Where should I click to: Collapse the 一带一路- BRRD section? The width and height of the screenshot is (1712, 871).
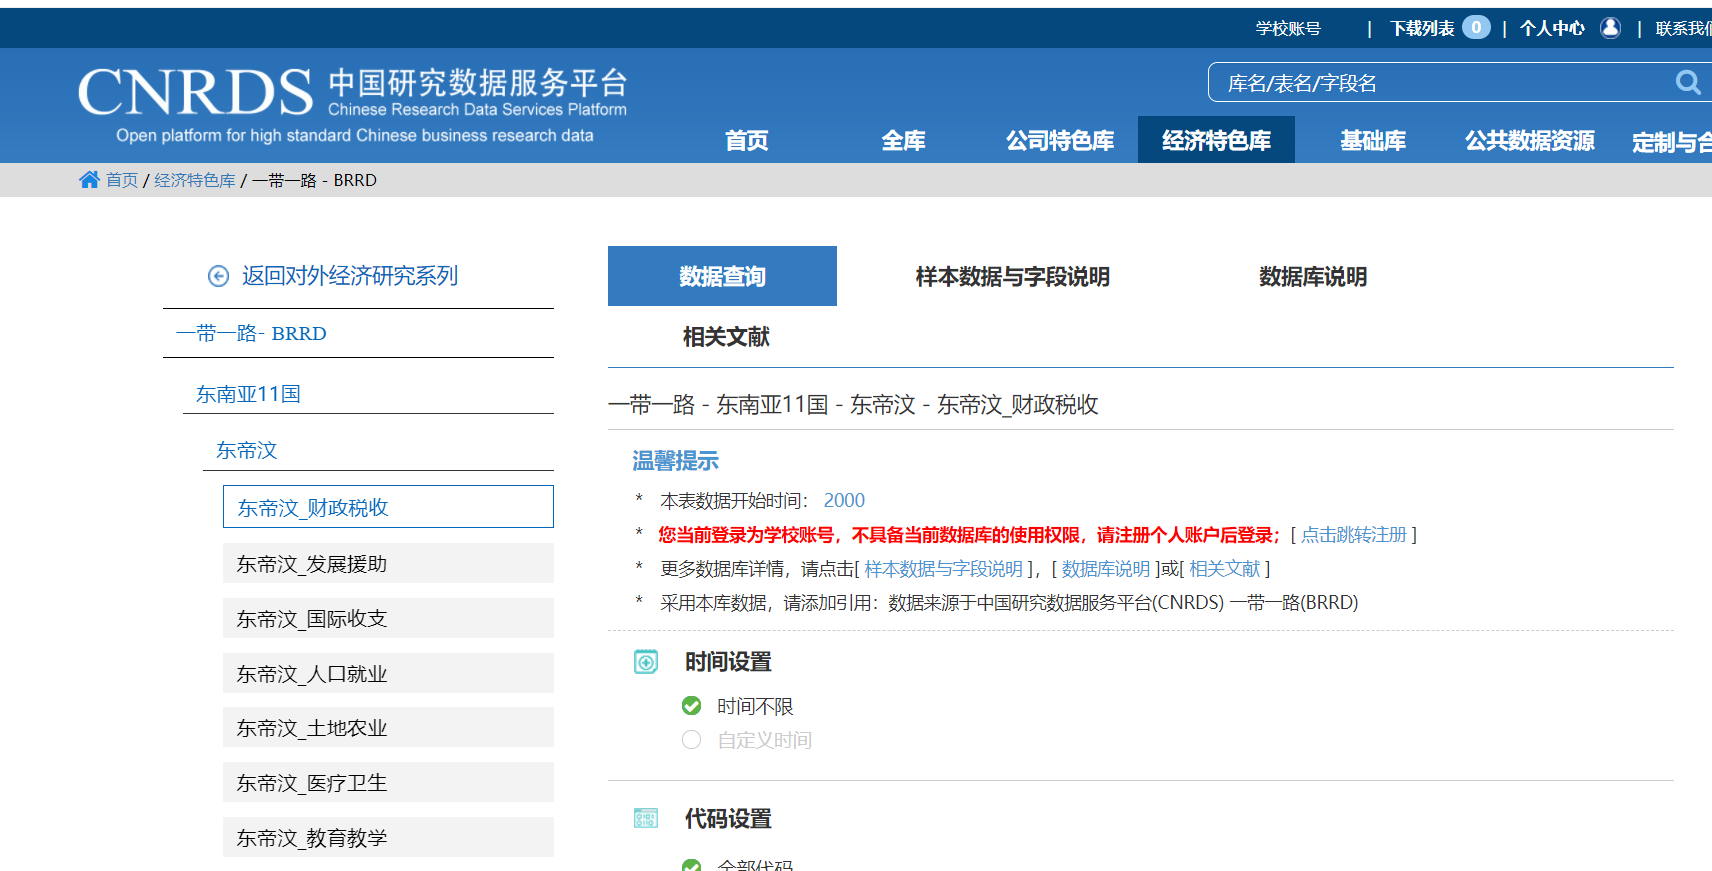[251, 334]
